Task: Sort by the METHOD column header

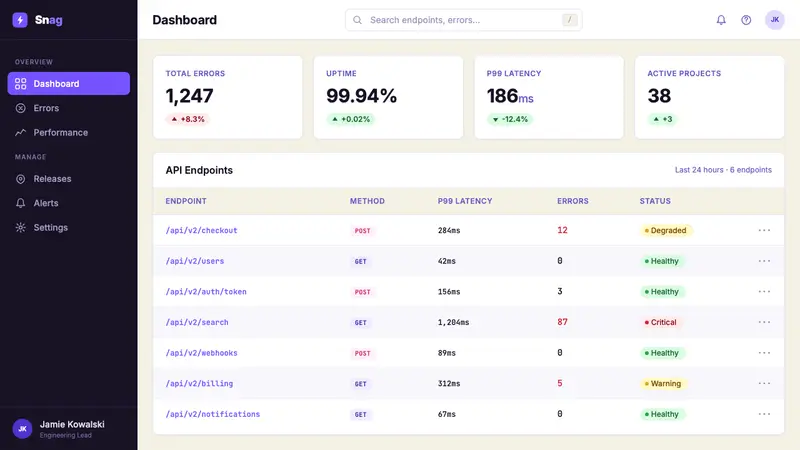Action: click(x=367, y=201)
